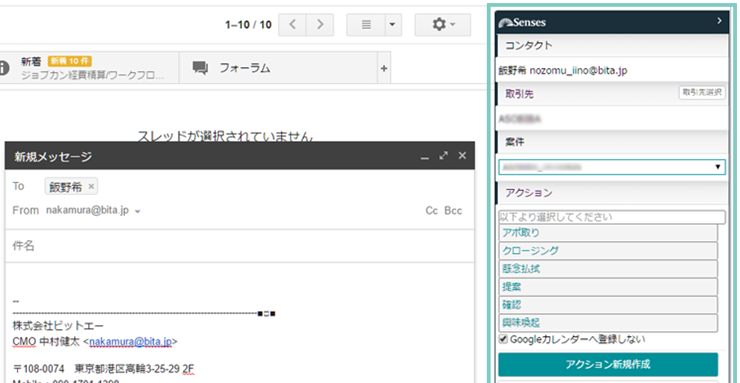The width and height of the screenshot is (740, 383).
Task: Click the 件名 subject field
Action: (240, 246)
